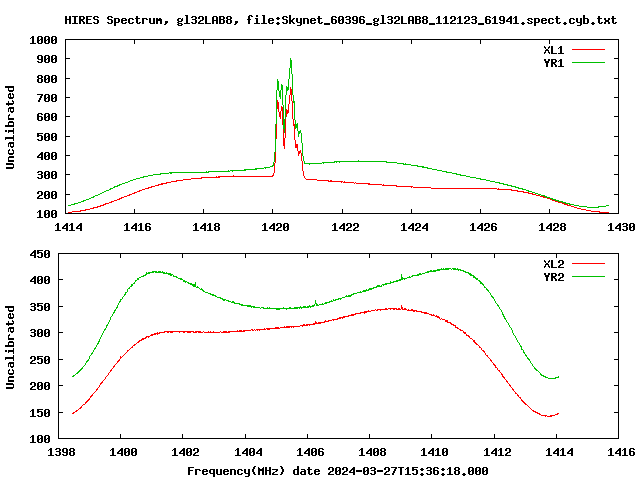Select the XL1 legend label

pyautogui.click(x=553, y=50)
